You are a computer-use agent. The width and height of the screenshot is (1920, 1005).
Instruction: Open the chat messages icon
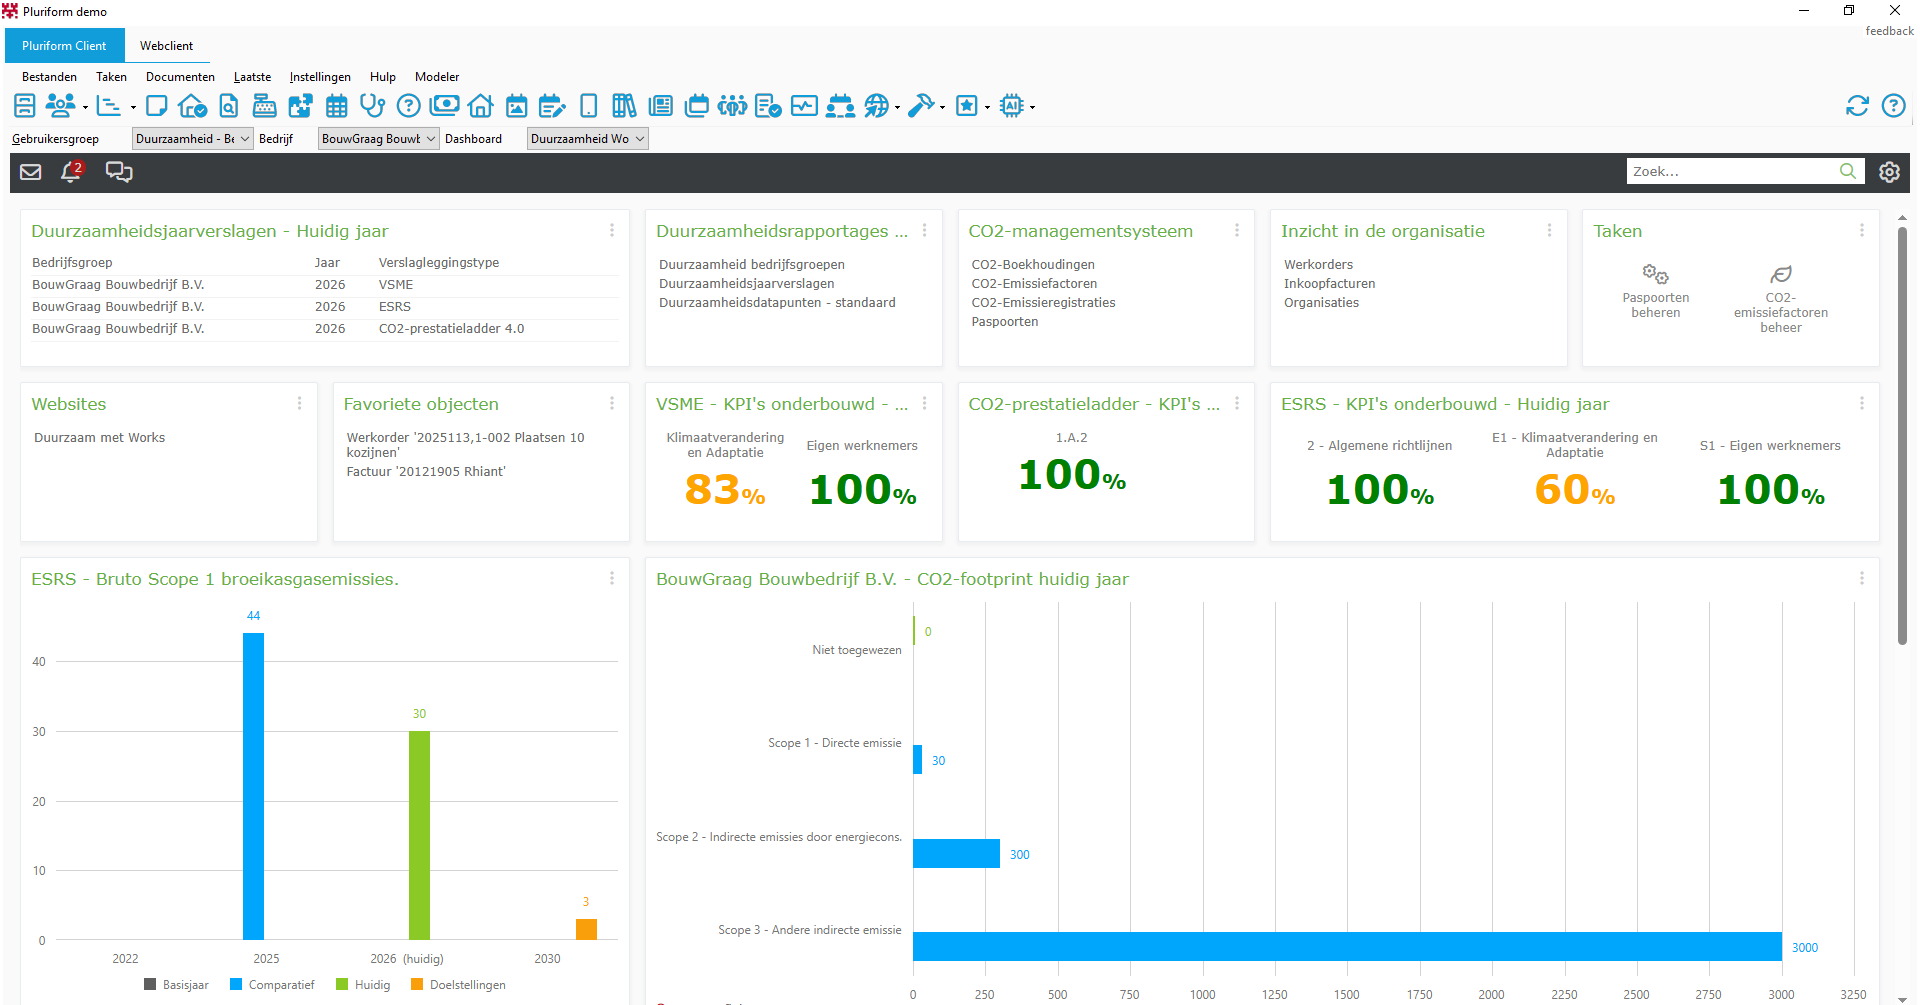119,172
